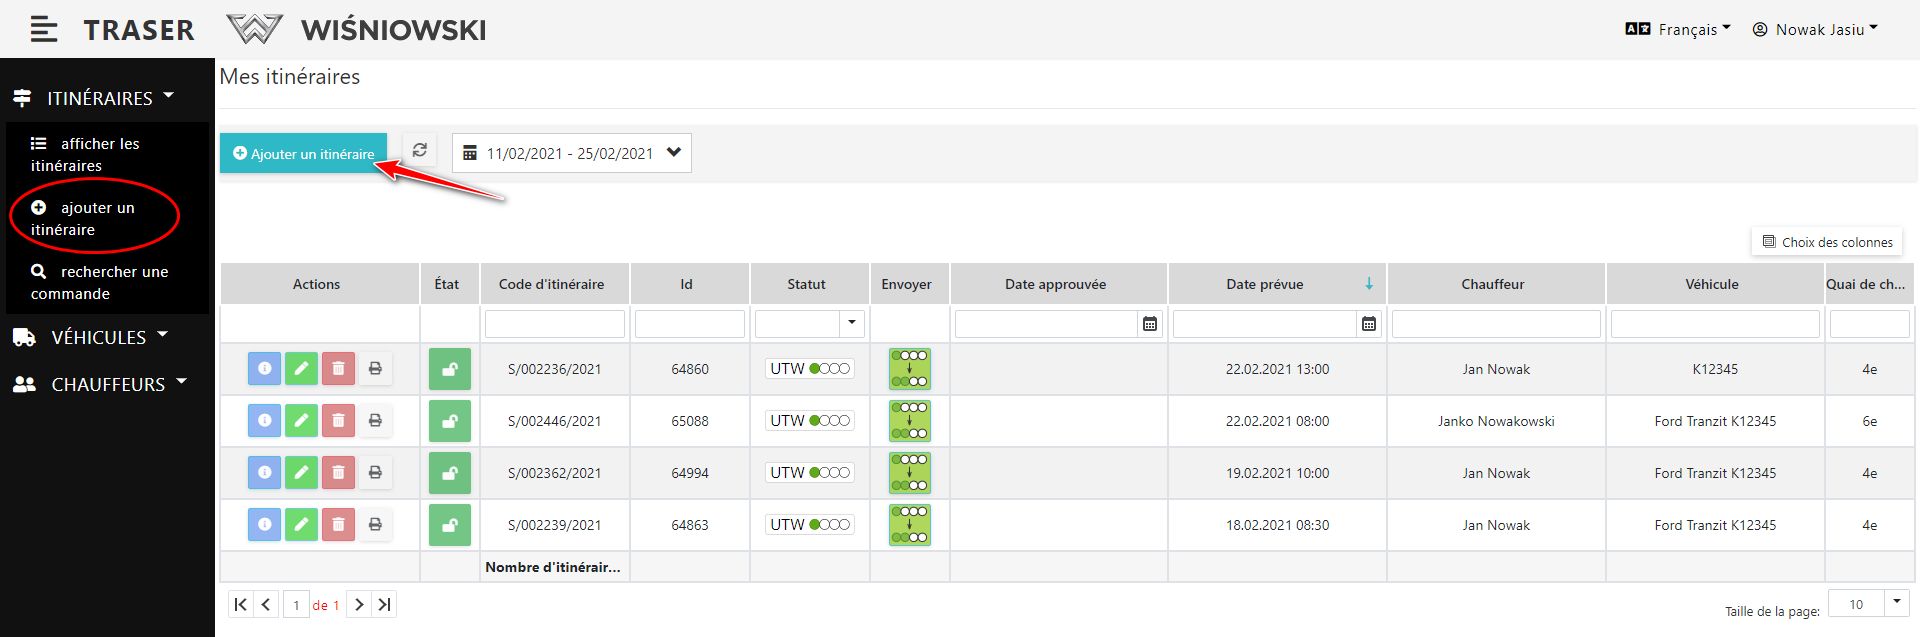
Task: Toggle the lock state for itinerary S/002239/2021
Action: 450,525
